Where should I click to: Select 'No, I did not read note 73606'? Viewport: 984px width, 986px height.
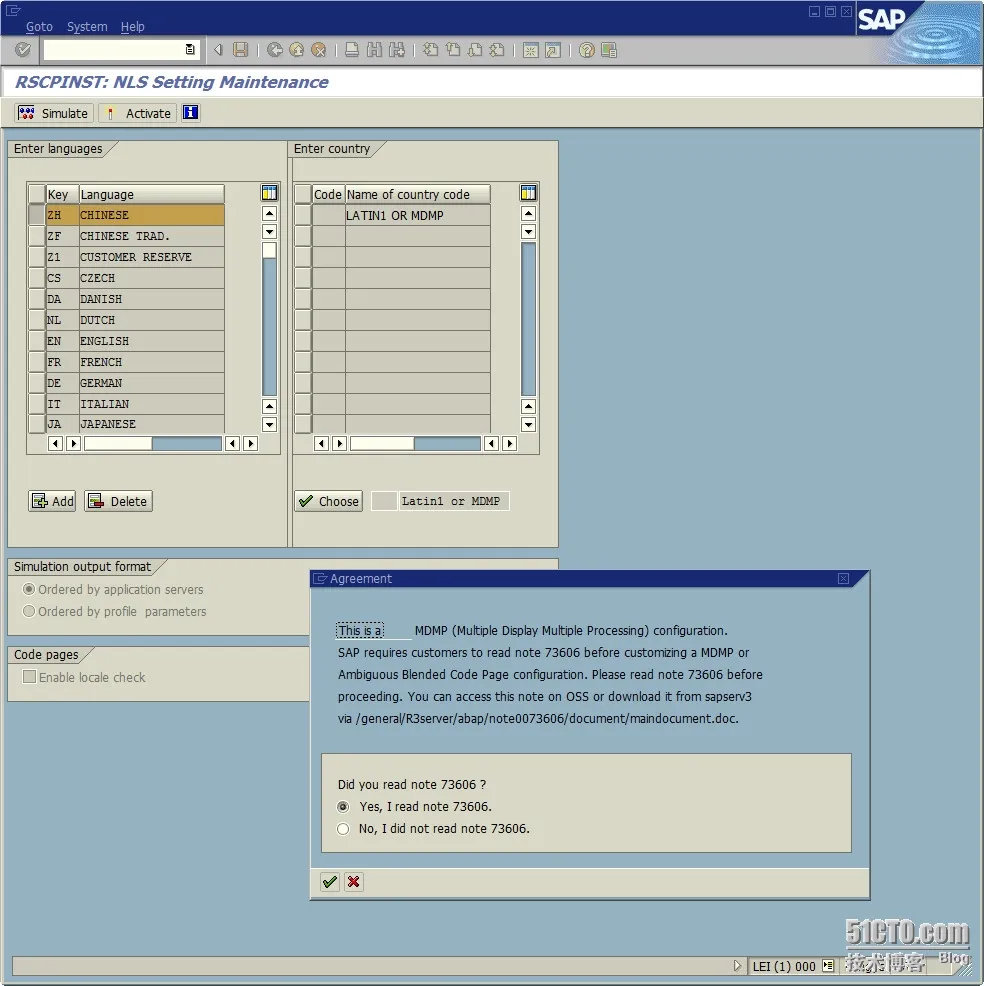[343, 829]
